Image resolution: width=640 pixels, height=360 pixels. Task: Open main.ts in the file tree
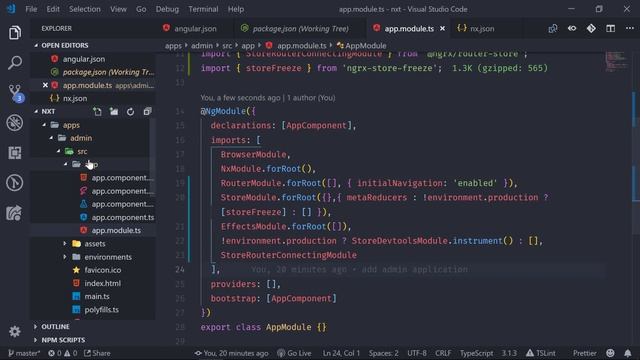[96, 296]
